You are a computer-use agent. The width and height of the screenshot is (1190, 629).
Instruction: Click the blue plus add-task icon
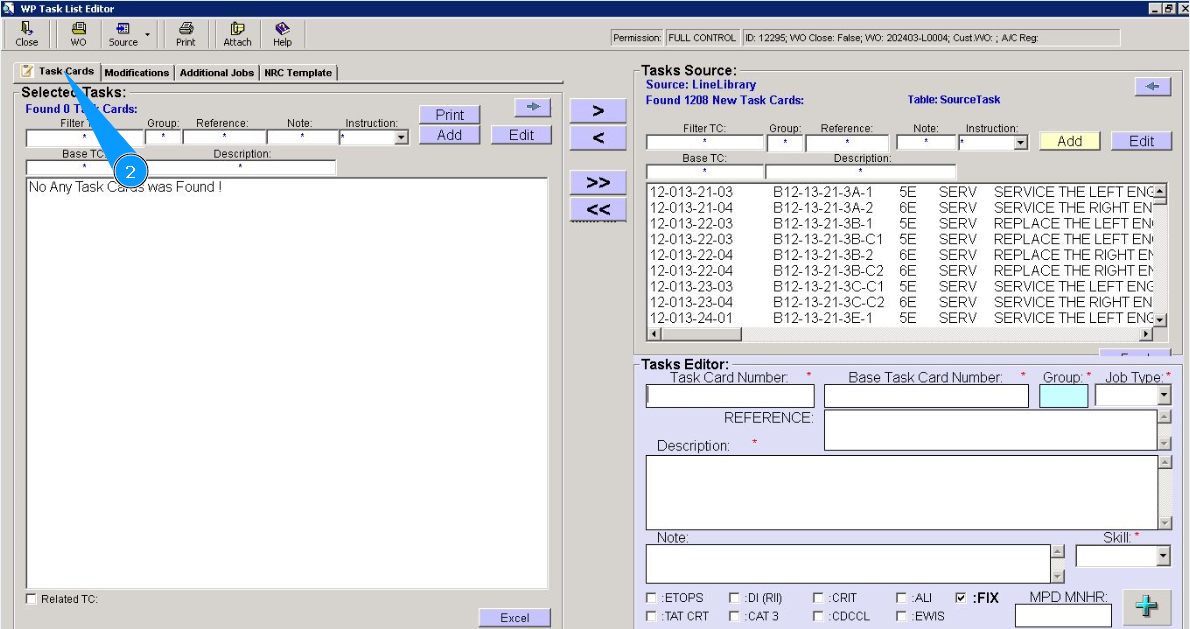click(1147, 606)
